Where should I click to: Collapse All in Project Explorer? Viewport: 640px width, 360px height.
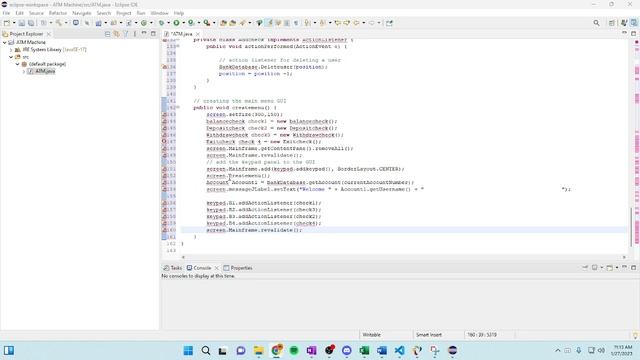pos(107,34)
